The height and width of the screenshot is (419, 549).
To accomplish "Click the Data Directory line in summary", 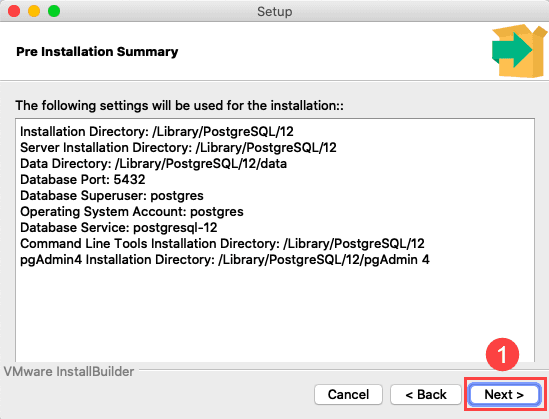I will point(153,163).
